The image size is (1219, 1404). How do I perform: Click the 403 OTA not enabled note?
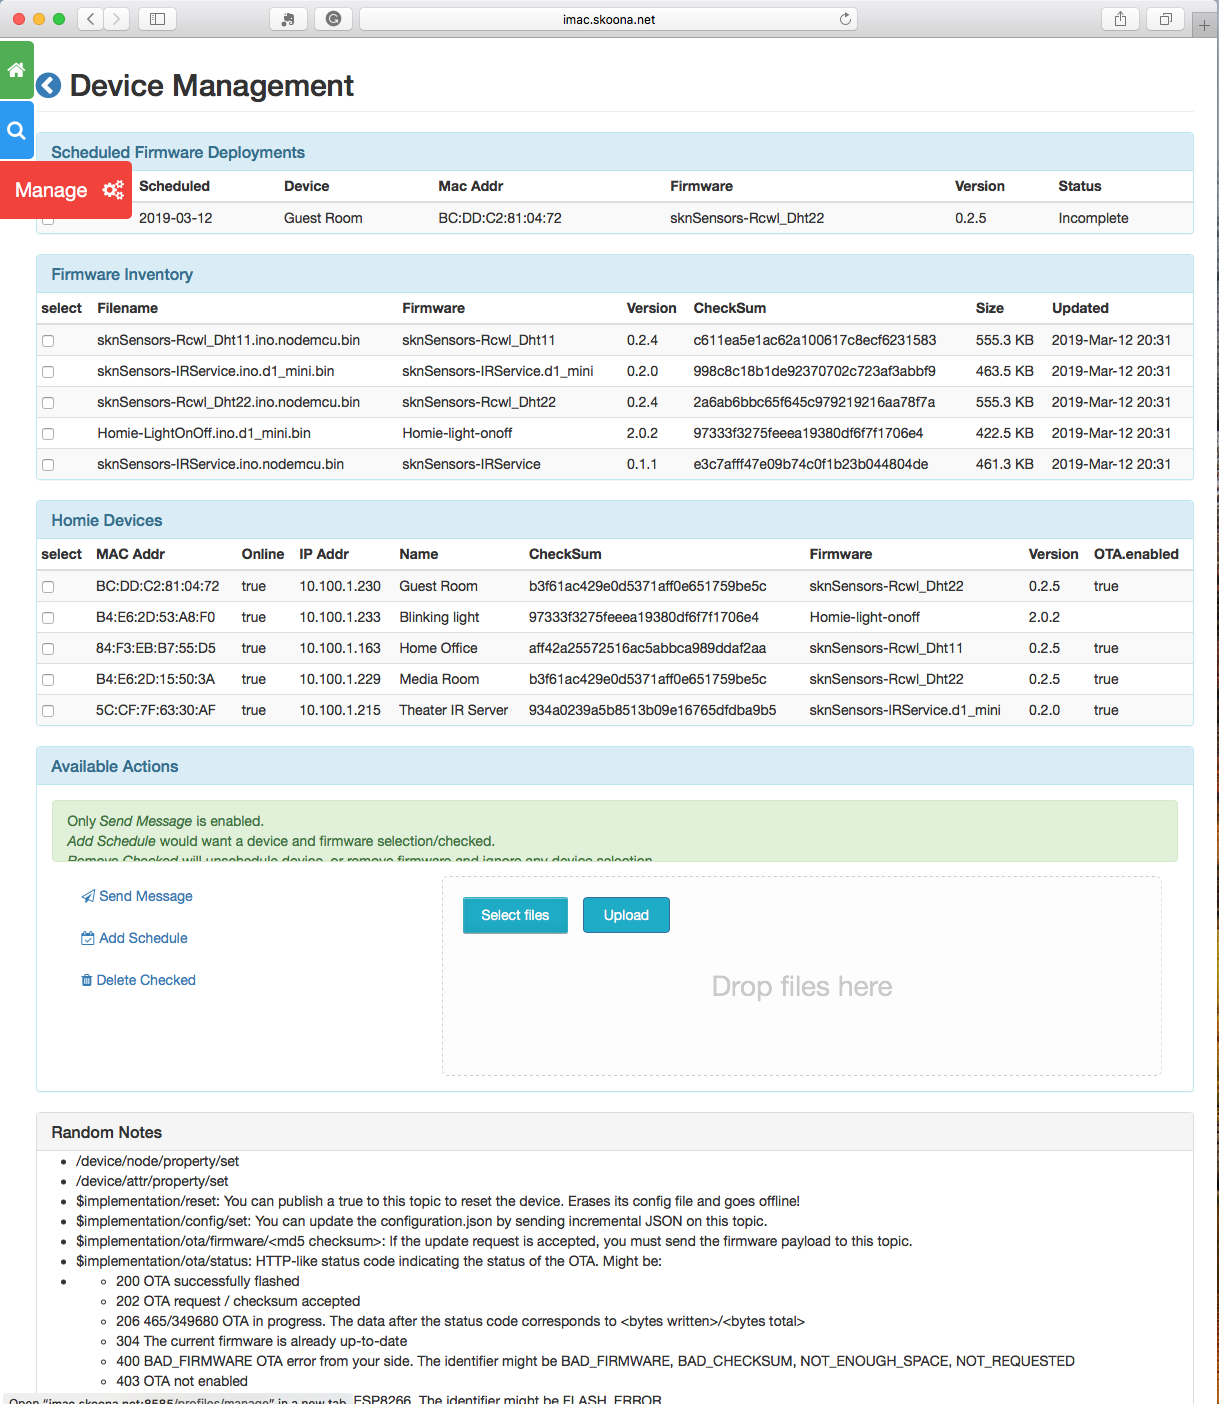(x=182, y=1381)
